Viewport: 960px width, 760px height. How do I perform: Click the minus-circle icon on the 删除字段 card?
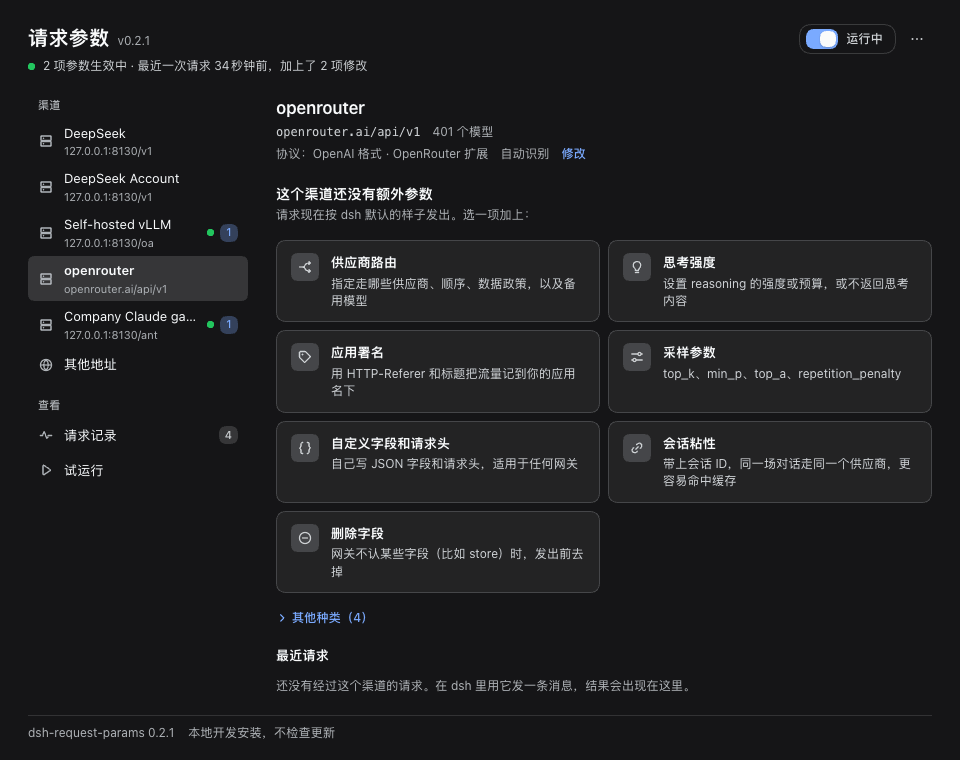tap(305, 538)
